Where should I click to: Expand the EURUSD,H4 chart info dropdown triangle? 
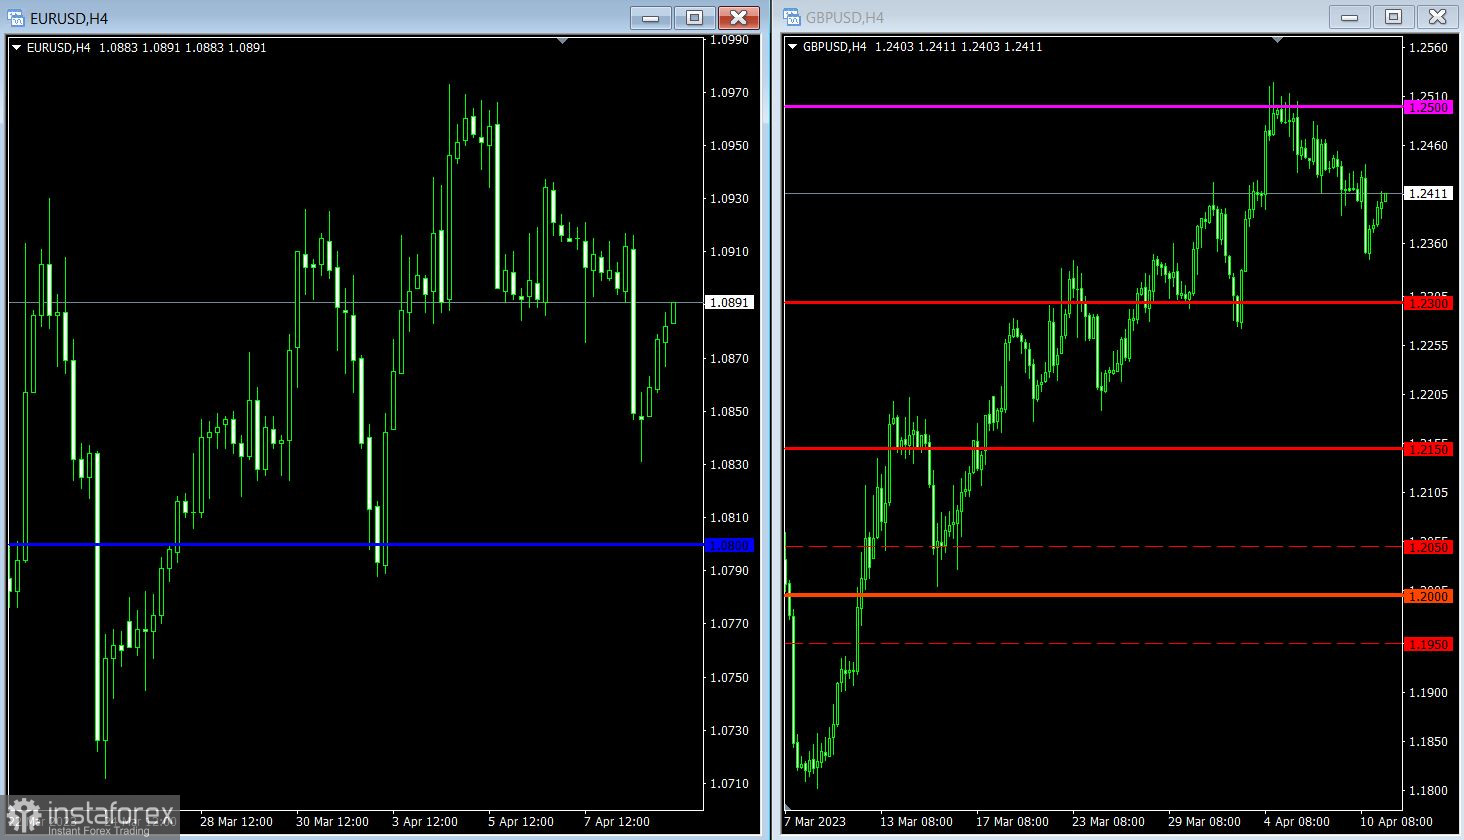(x=17, y=47)
